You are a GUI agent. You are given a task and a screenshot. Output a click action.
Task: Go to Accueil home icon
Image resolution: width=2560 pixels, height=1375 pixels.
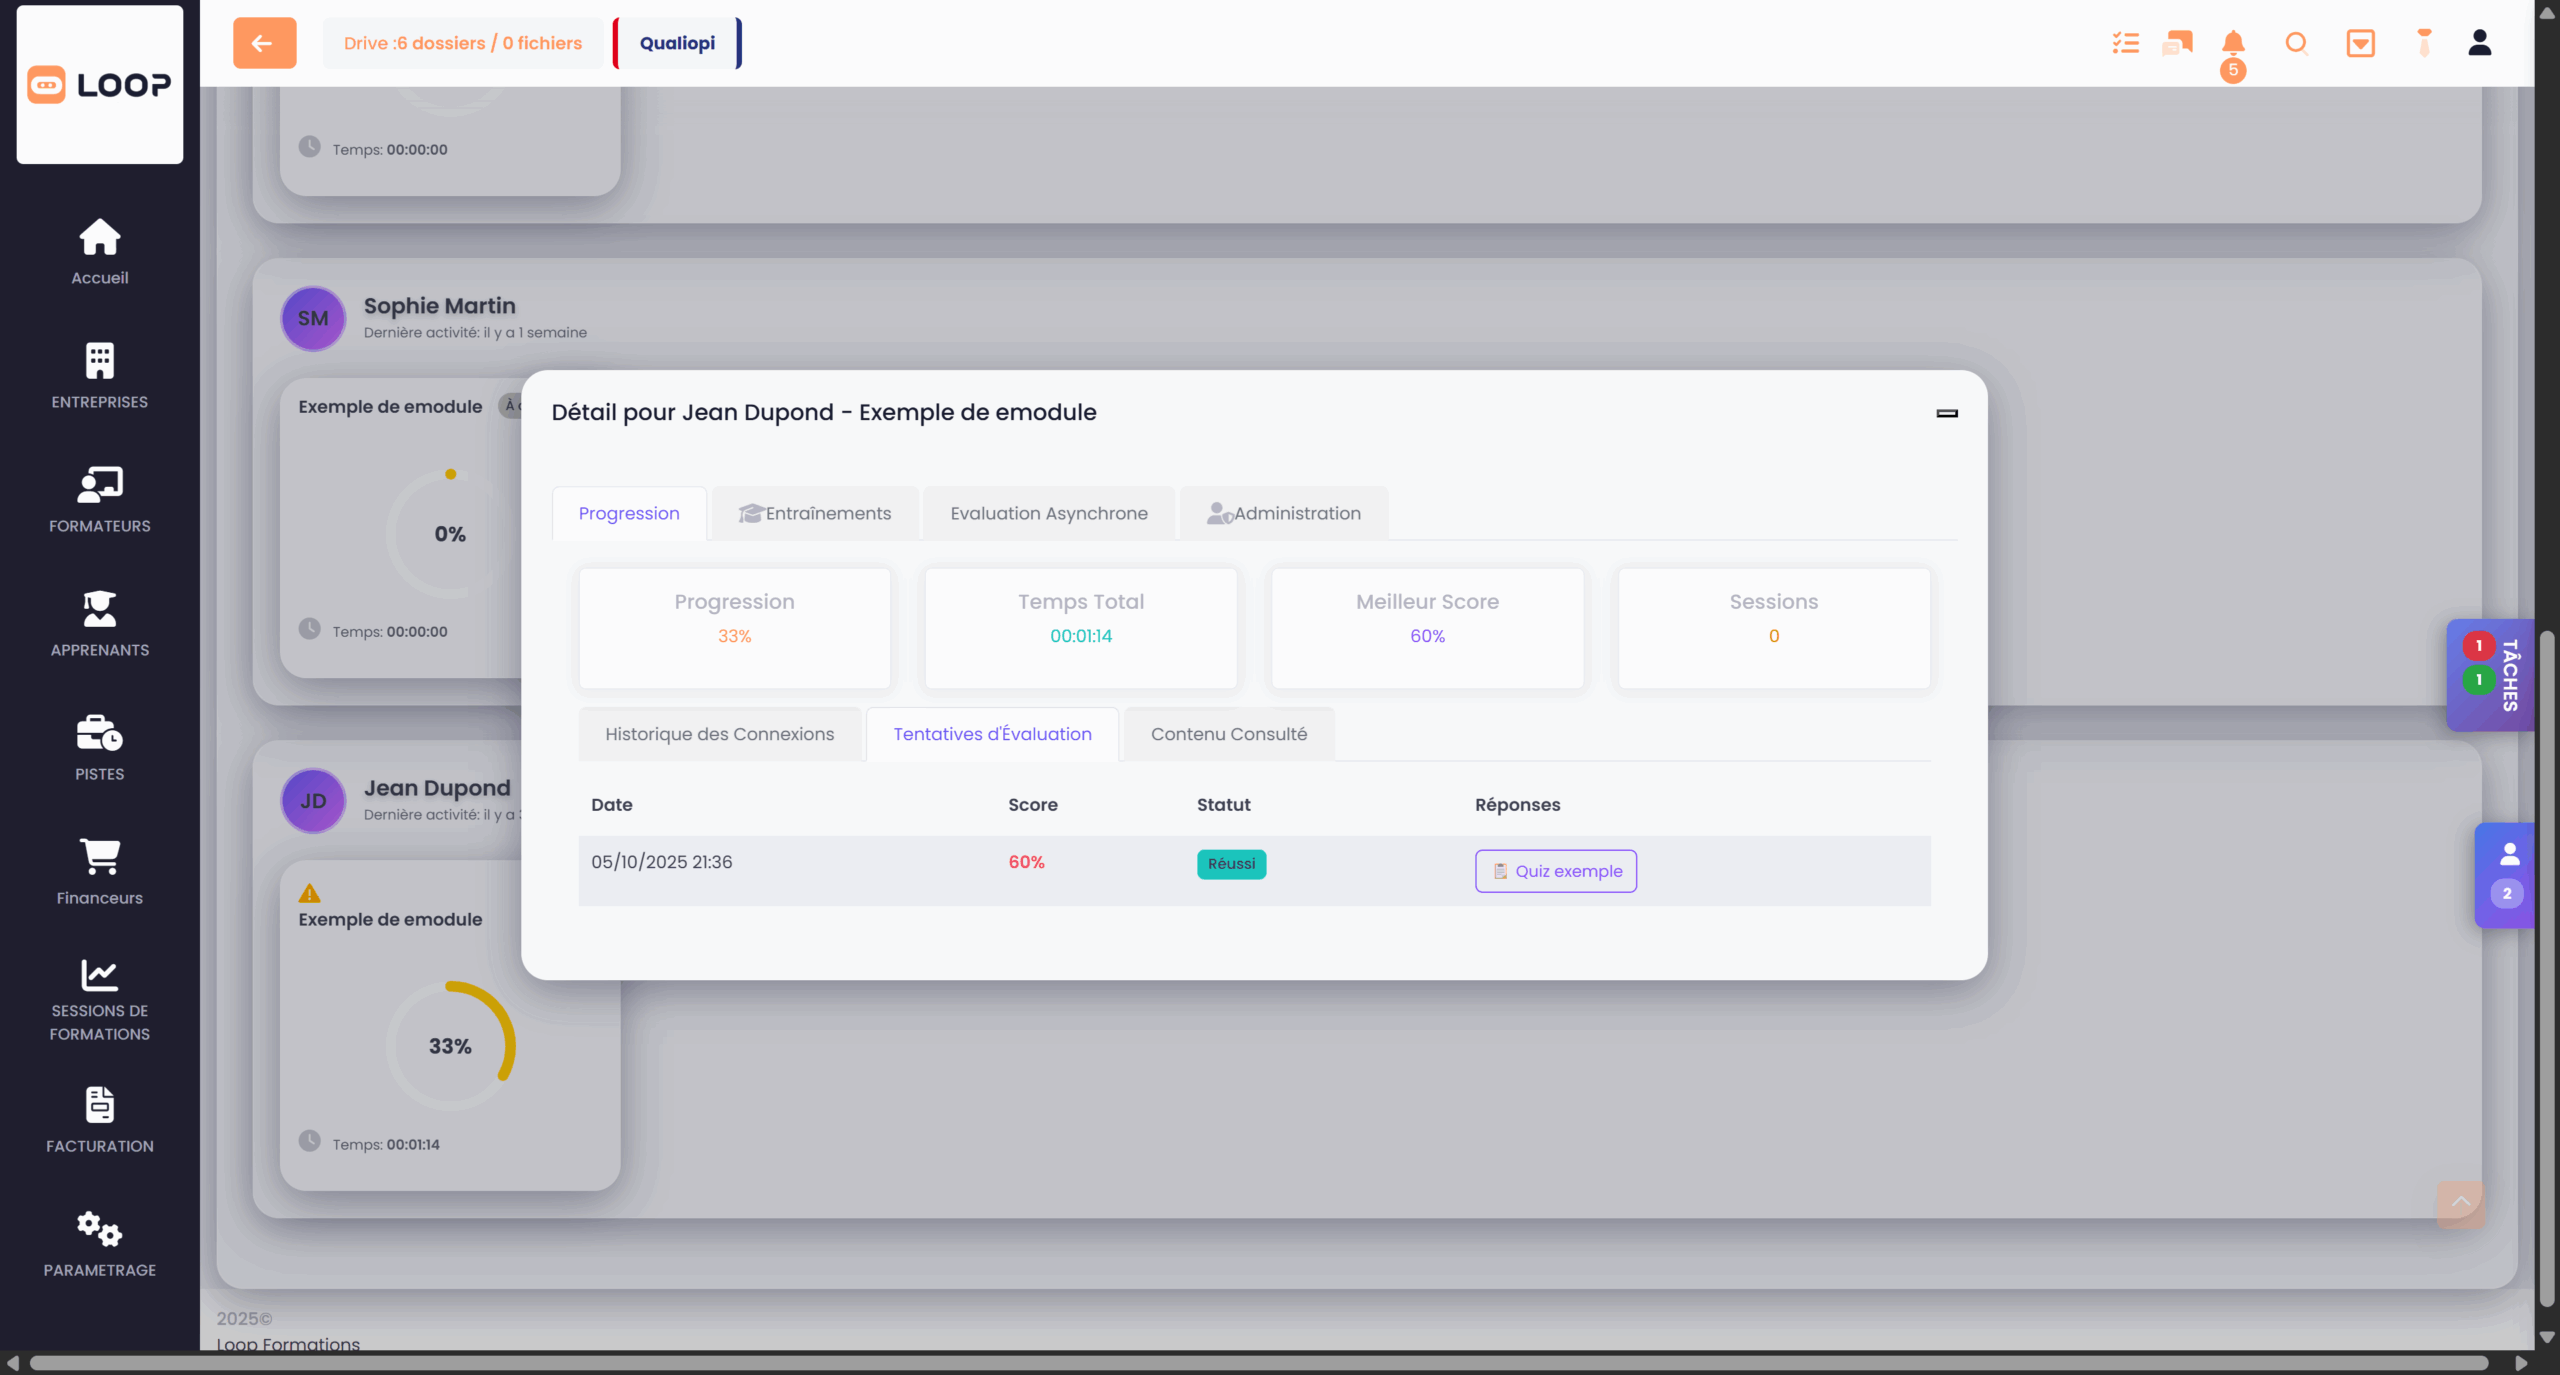pyautogui.click(x=99, y=251)
